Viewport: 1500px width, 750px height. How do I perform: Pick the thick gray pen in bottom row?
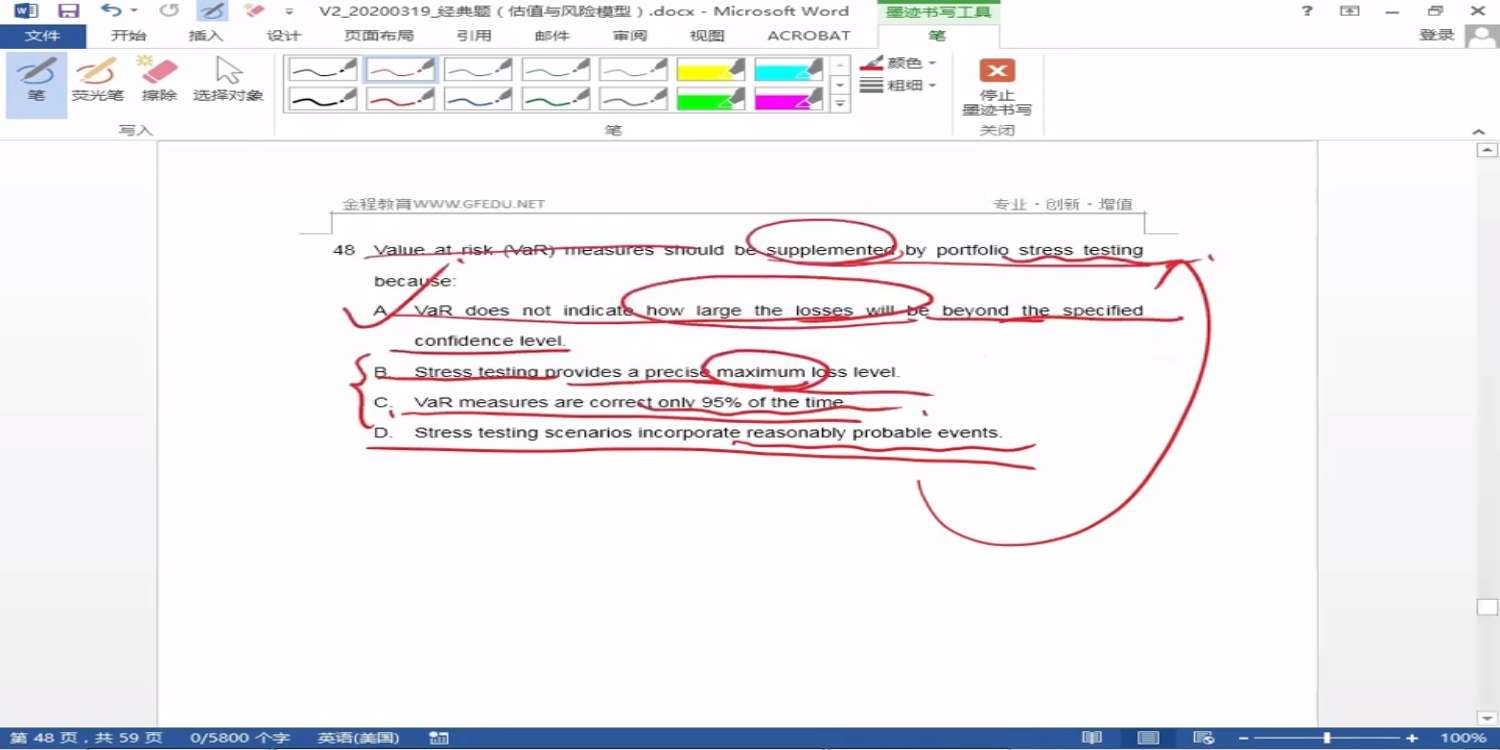(x=633, y=99)
